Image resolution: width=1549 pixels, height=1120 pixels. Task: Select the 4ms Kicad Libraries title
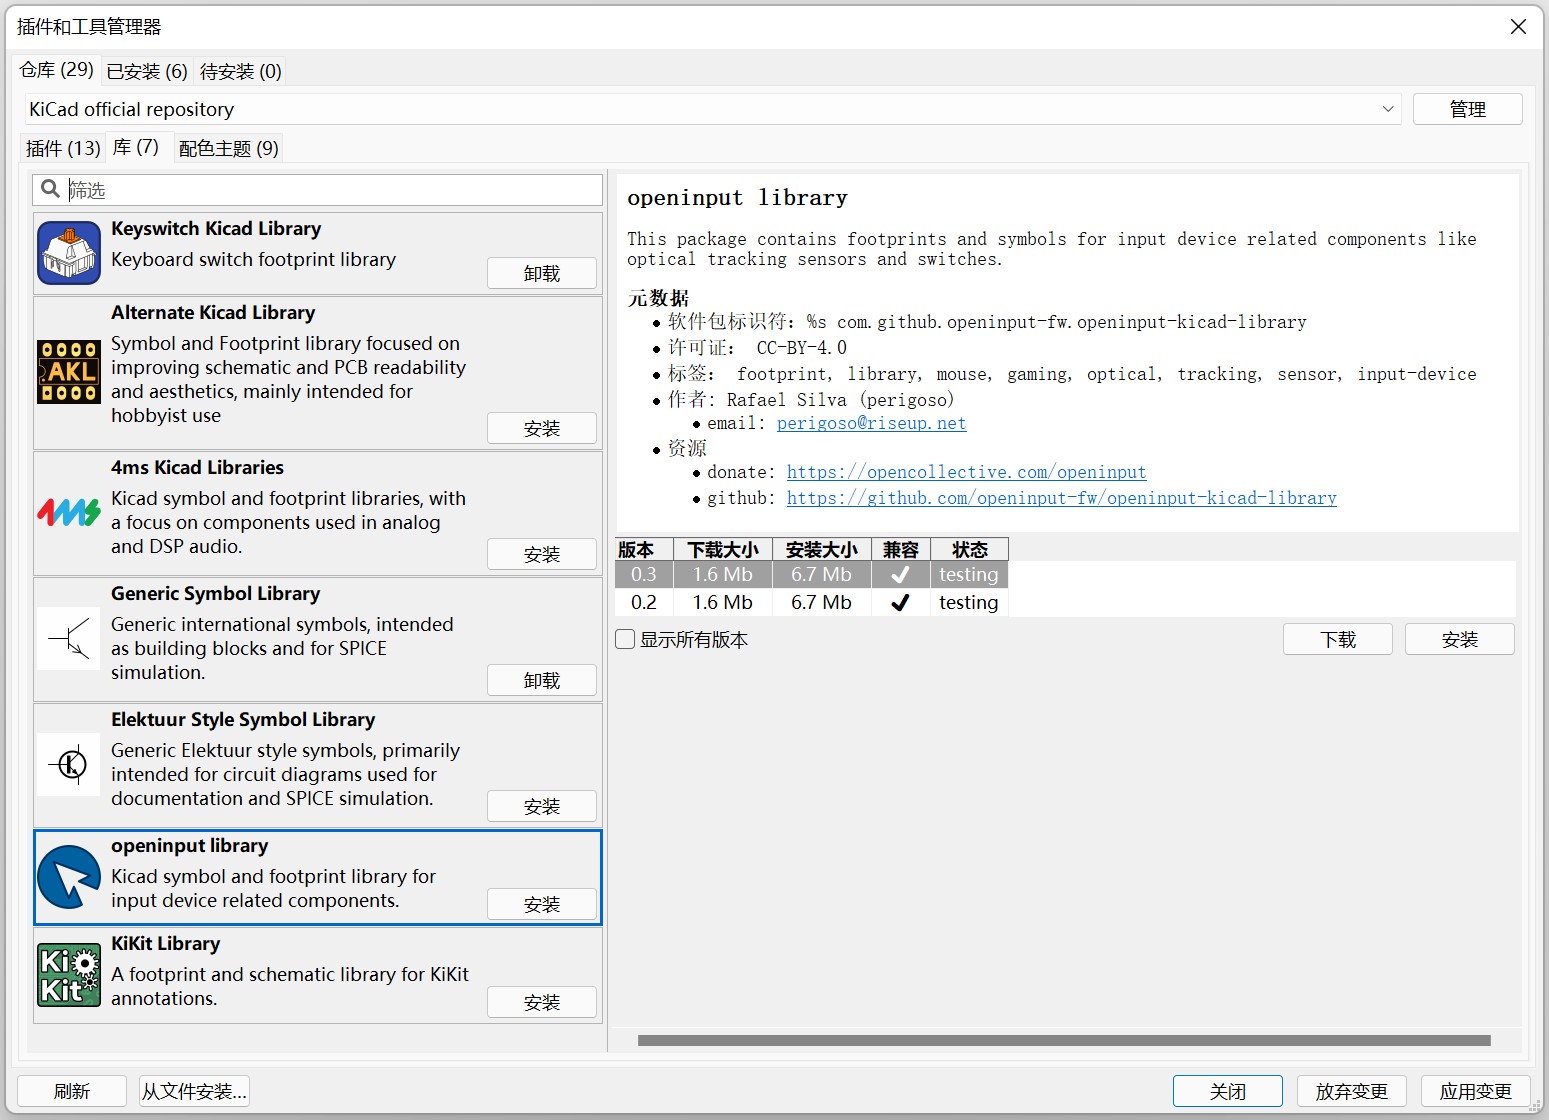pyautogui.click(x=197, y=467)
